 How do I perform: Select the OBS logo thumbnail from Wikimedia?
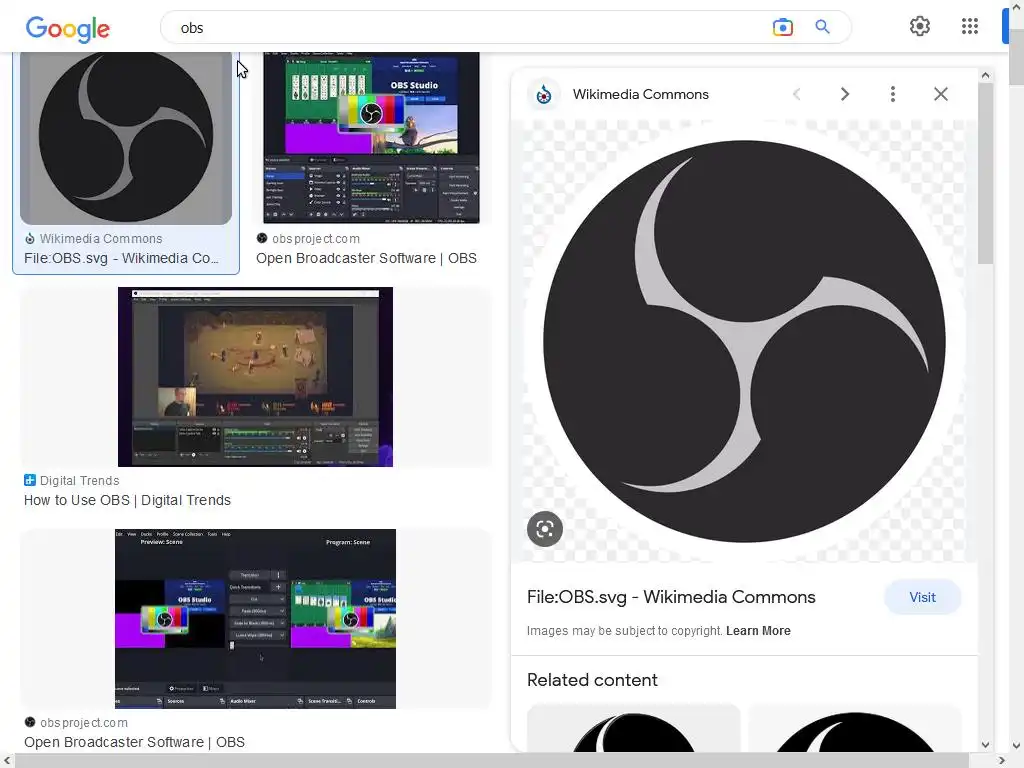click(x=126, y=138)
